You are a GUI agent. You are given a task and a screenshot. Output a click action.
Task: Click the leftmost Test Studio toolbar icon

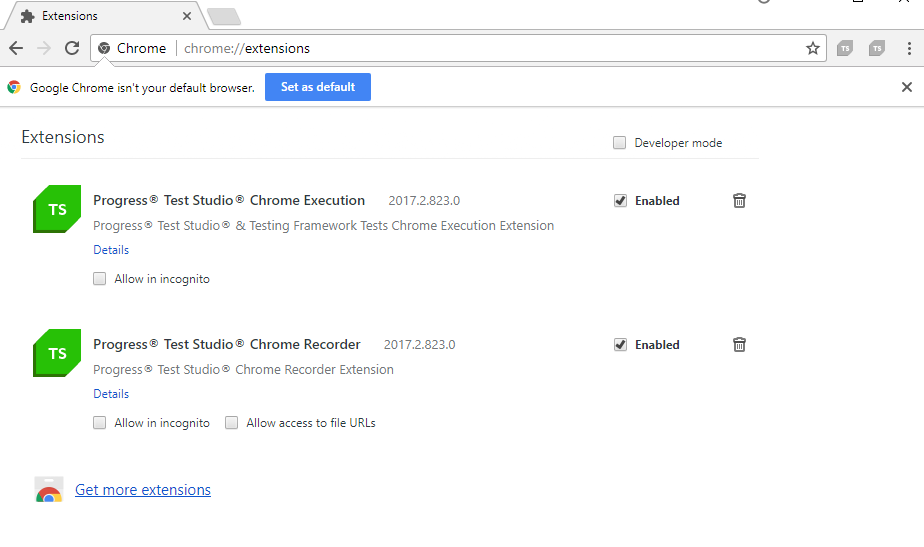(845, 48)
